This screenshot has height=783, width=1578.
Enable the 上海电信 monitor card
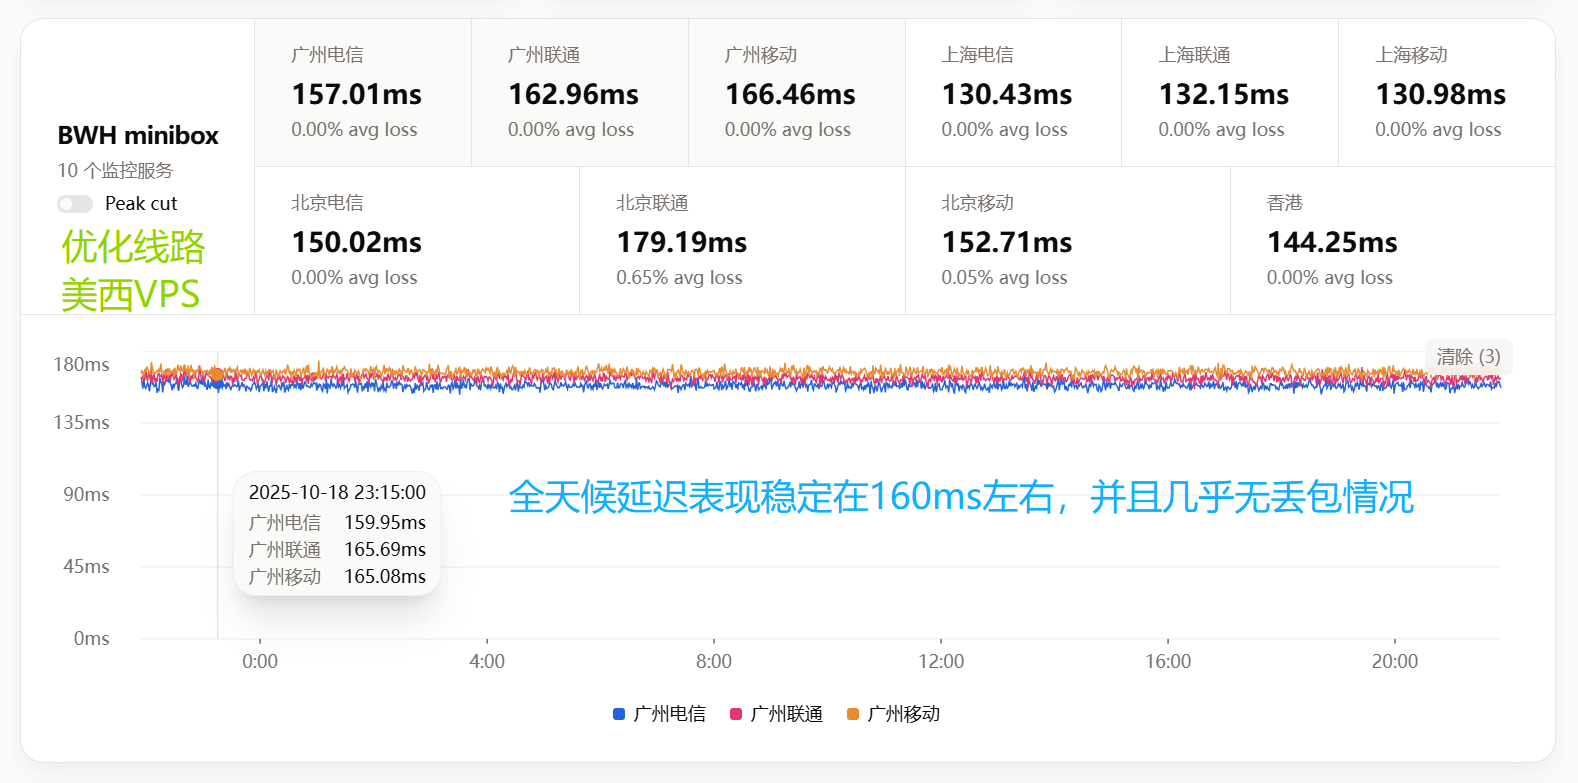point(1012,93)
